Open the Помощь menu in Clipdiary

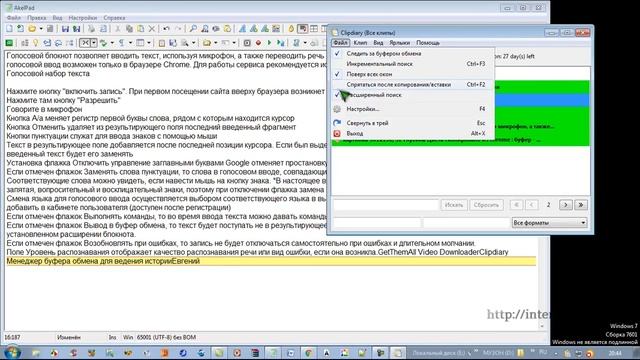coord(428,43)
